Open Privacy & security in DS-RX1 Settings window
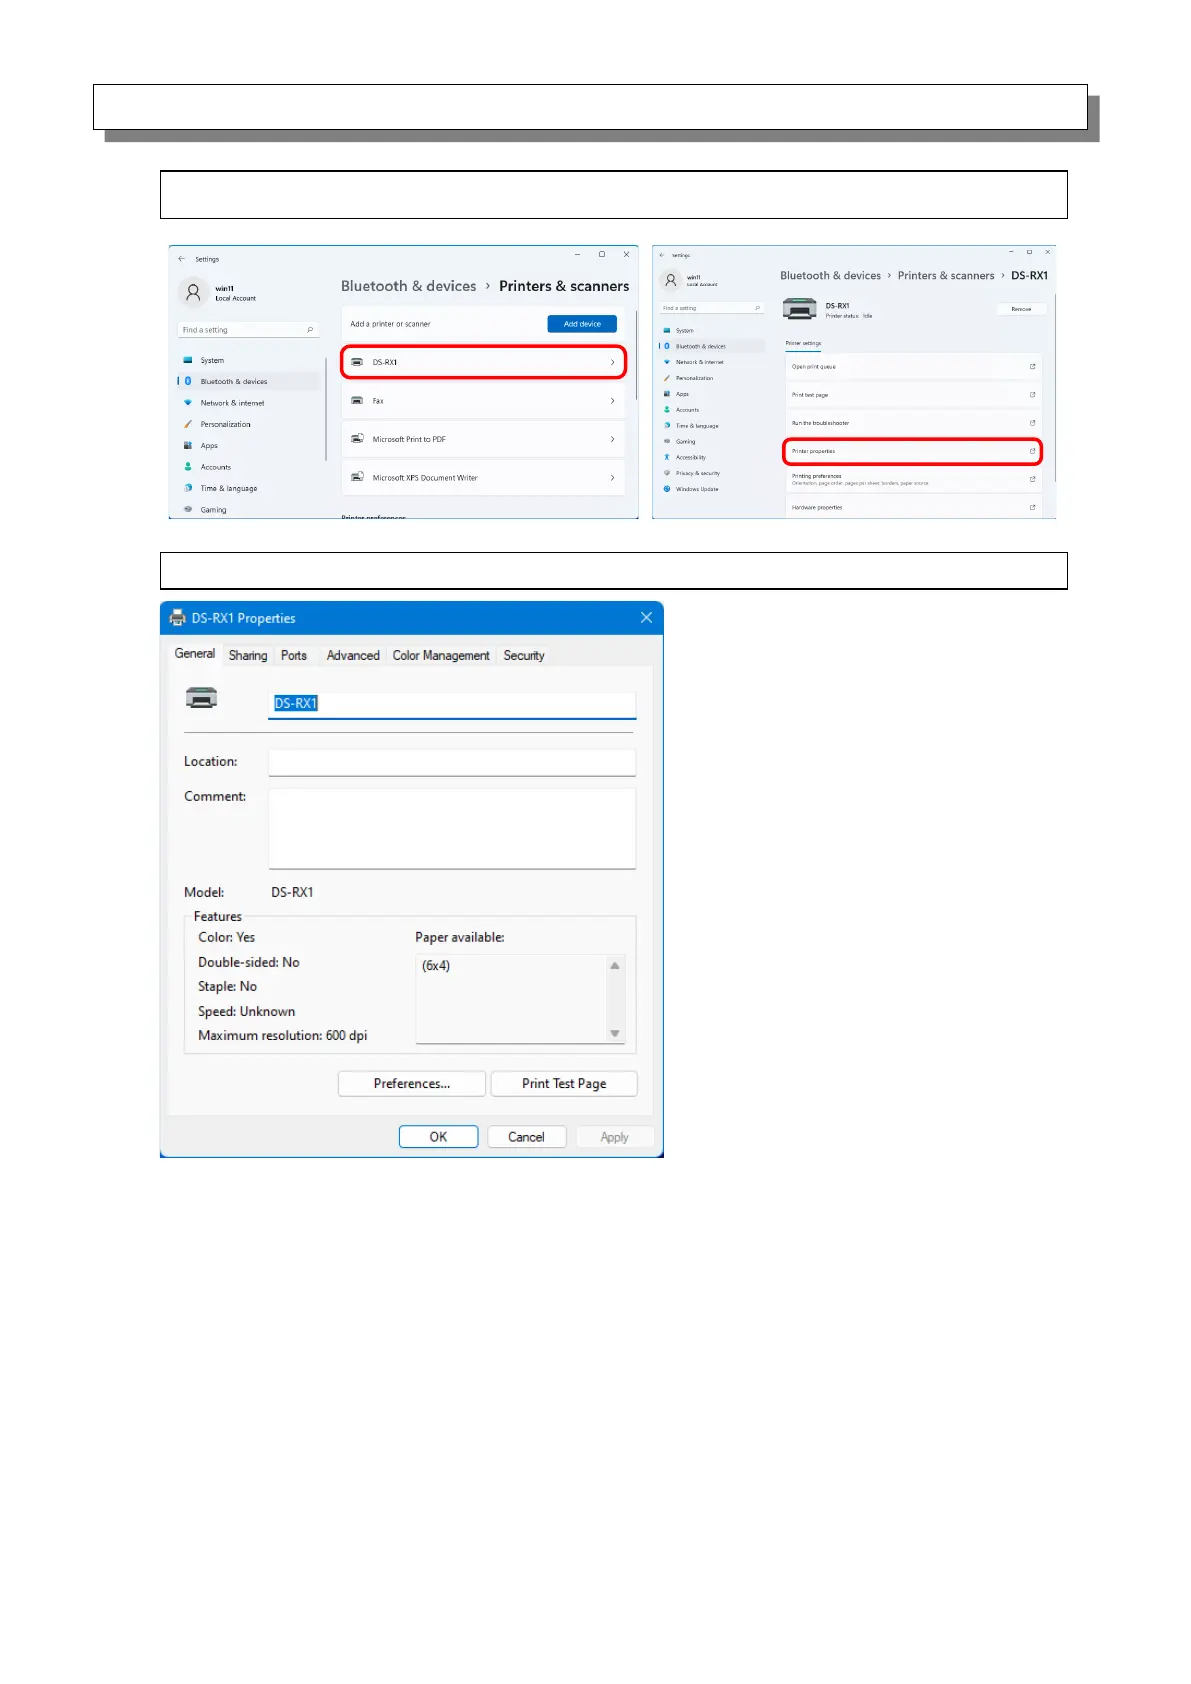This screenshot has height=1684, width=1191. click(697, 473)
